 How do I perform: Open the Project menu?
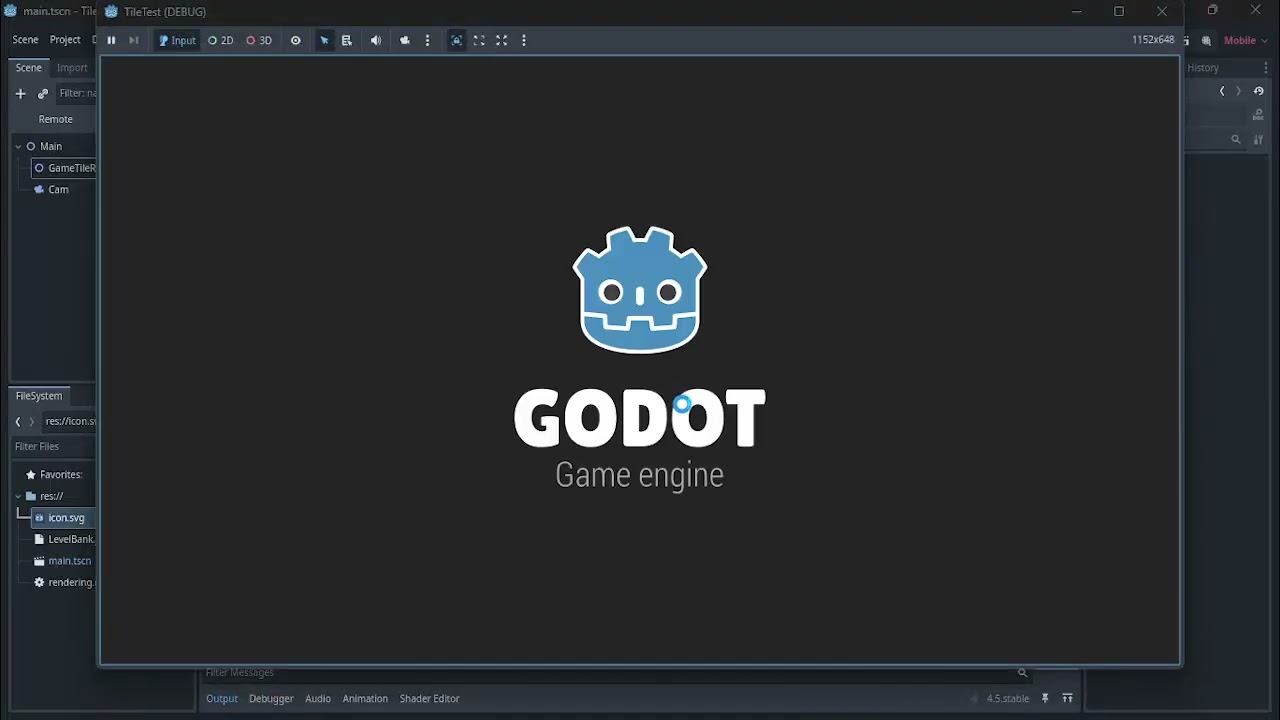pyautogui.click(x=65, y=40)
